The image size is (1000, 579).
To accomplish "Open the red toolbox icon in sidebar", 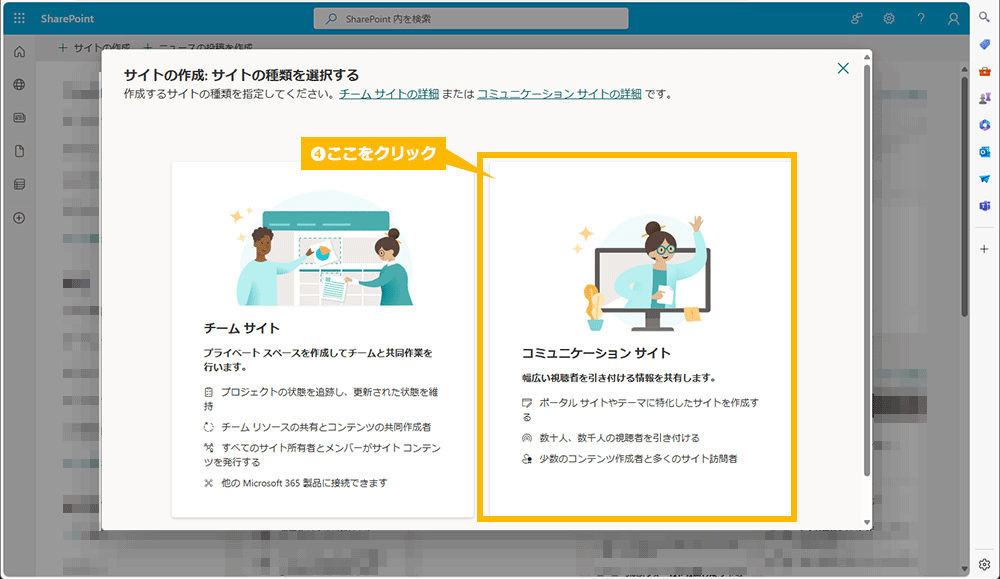I will [985, 71].
